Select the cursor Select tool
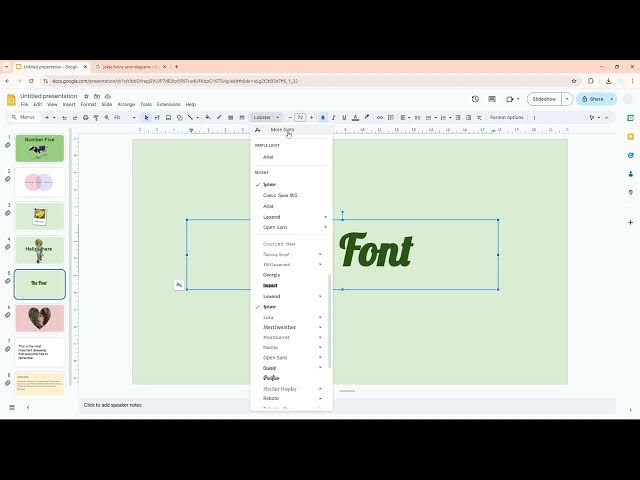The height and width of the screenshot is (480, 640). coord(146,118)
